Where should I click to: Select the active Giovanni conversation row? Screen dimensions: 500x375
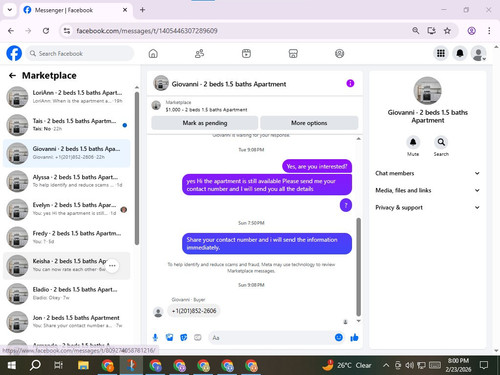click(x=67, y=153)
